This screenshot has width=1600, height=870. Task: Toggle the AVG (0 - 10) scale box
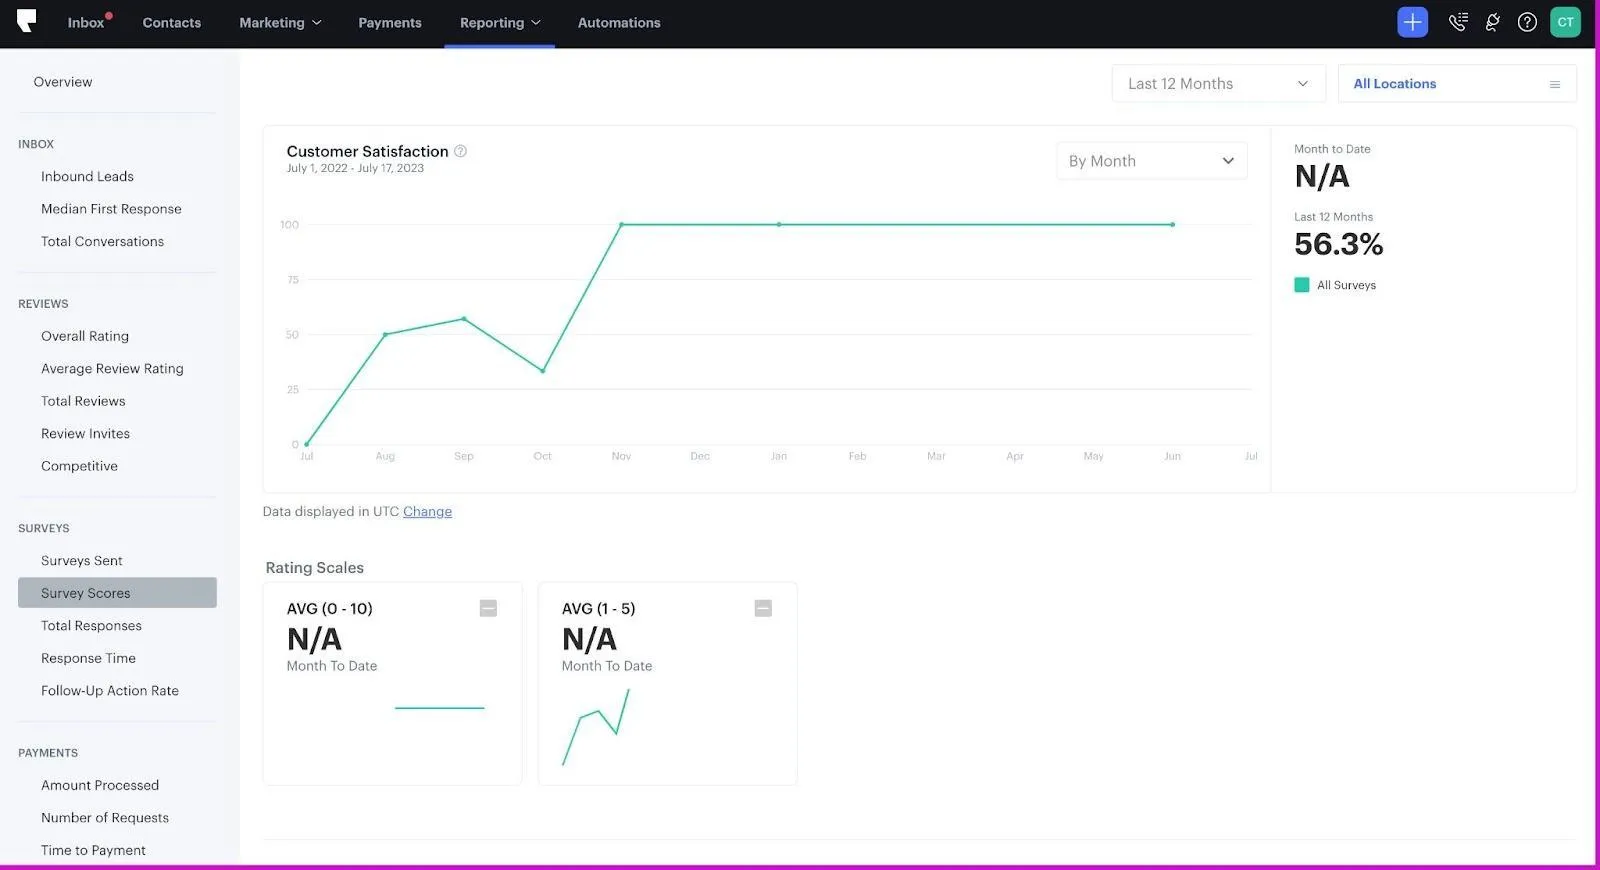pos(488,608)
